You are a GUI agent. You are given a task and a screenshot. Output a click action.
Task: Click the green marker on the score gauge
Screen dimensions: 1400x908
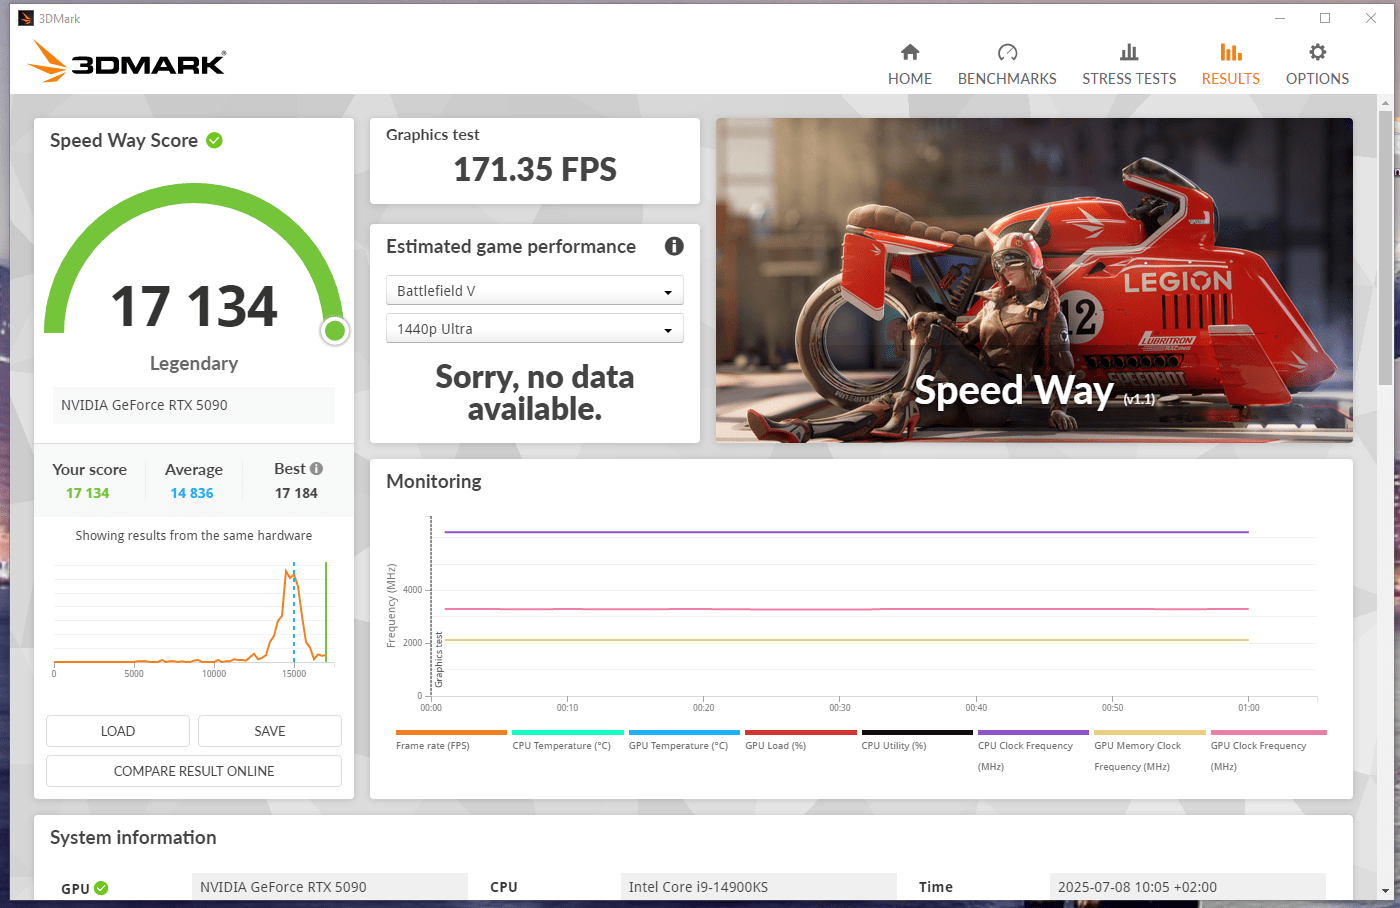(x=335, y=331)
